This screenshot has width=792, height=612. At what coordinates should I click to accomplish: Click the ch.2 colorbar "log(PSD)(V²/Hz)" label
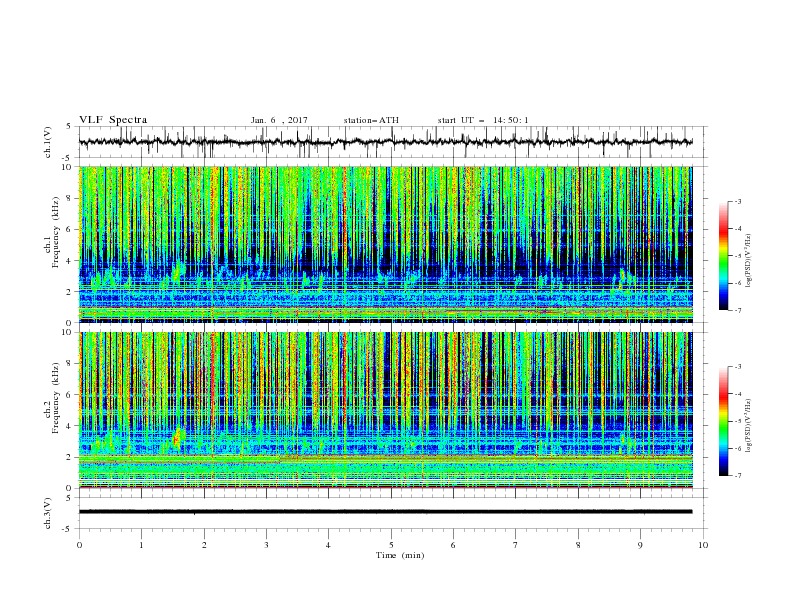tap(749, 426)
